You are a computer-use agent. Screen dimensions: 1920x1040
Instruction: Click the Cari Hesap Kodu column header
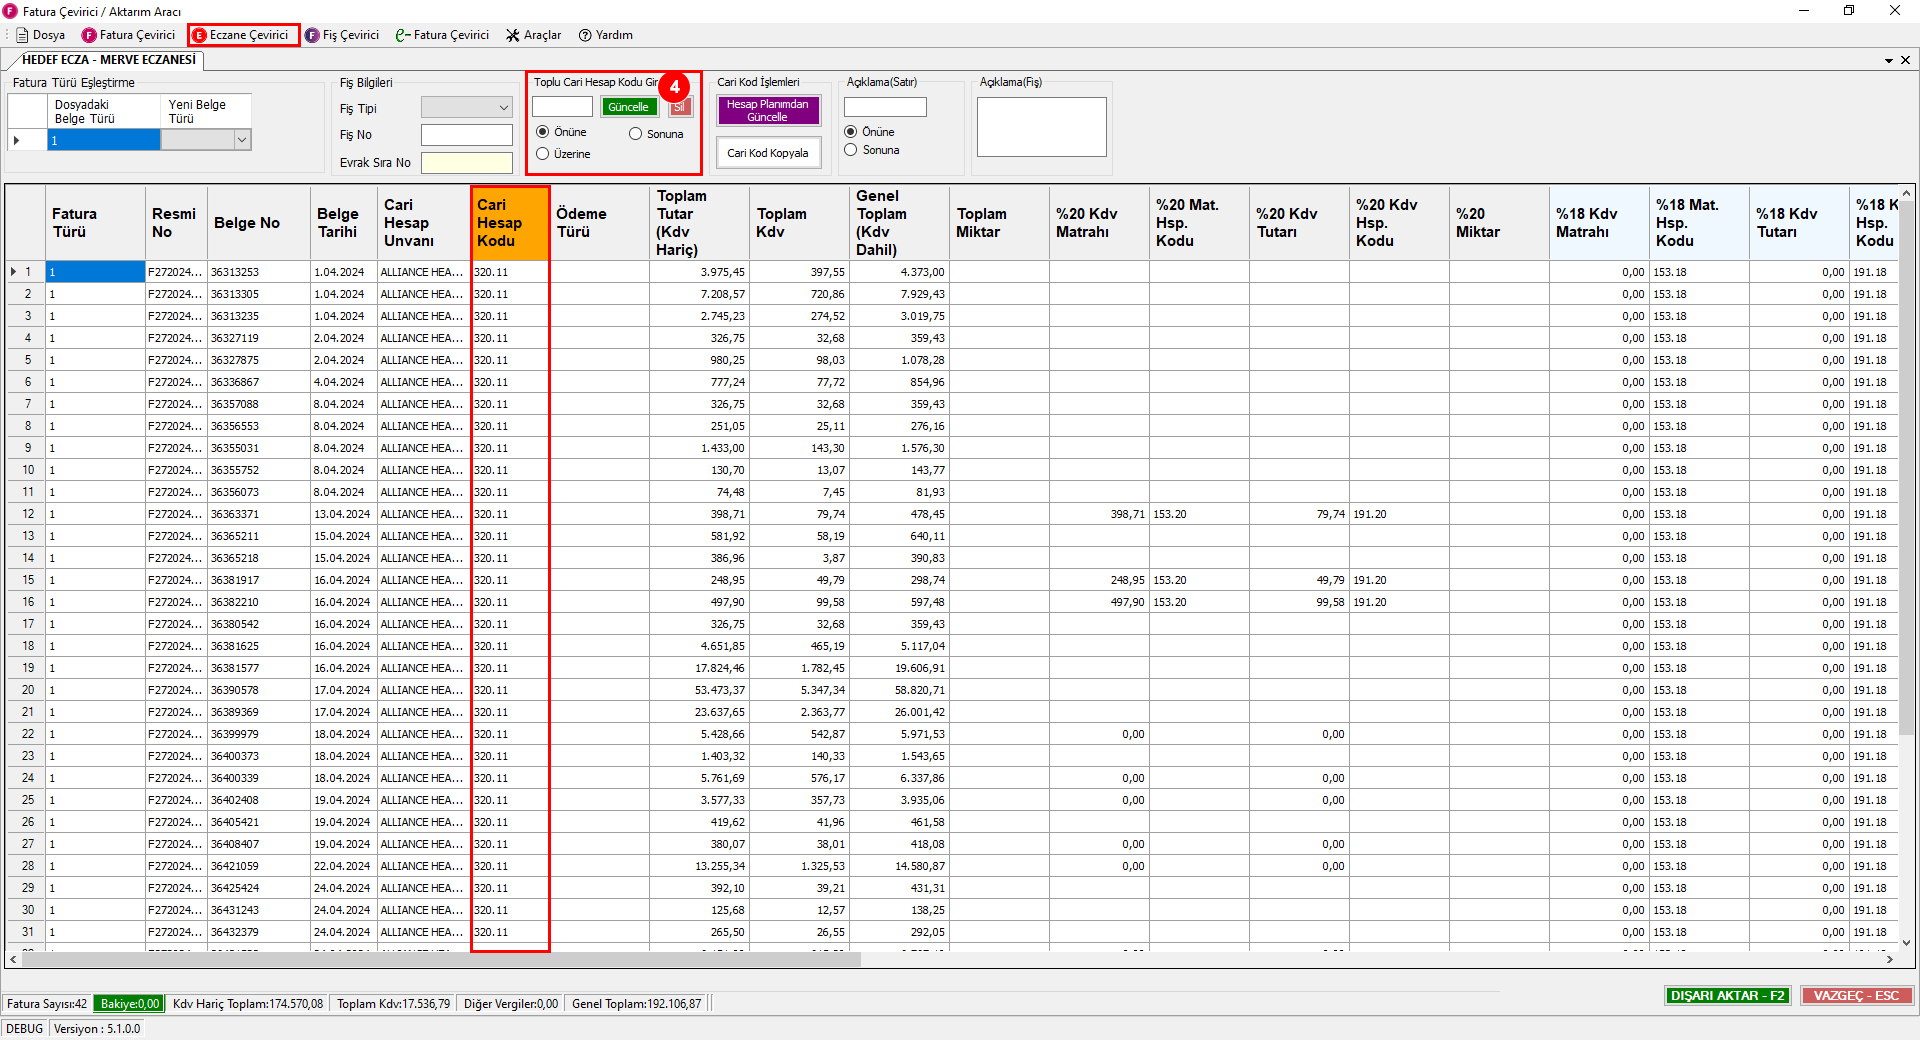510,223
